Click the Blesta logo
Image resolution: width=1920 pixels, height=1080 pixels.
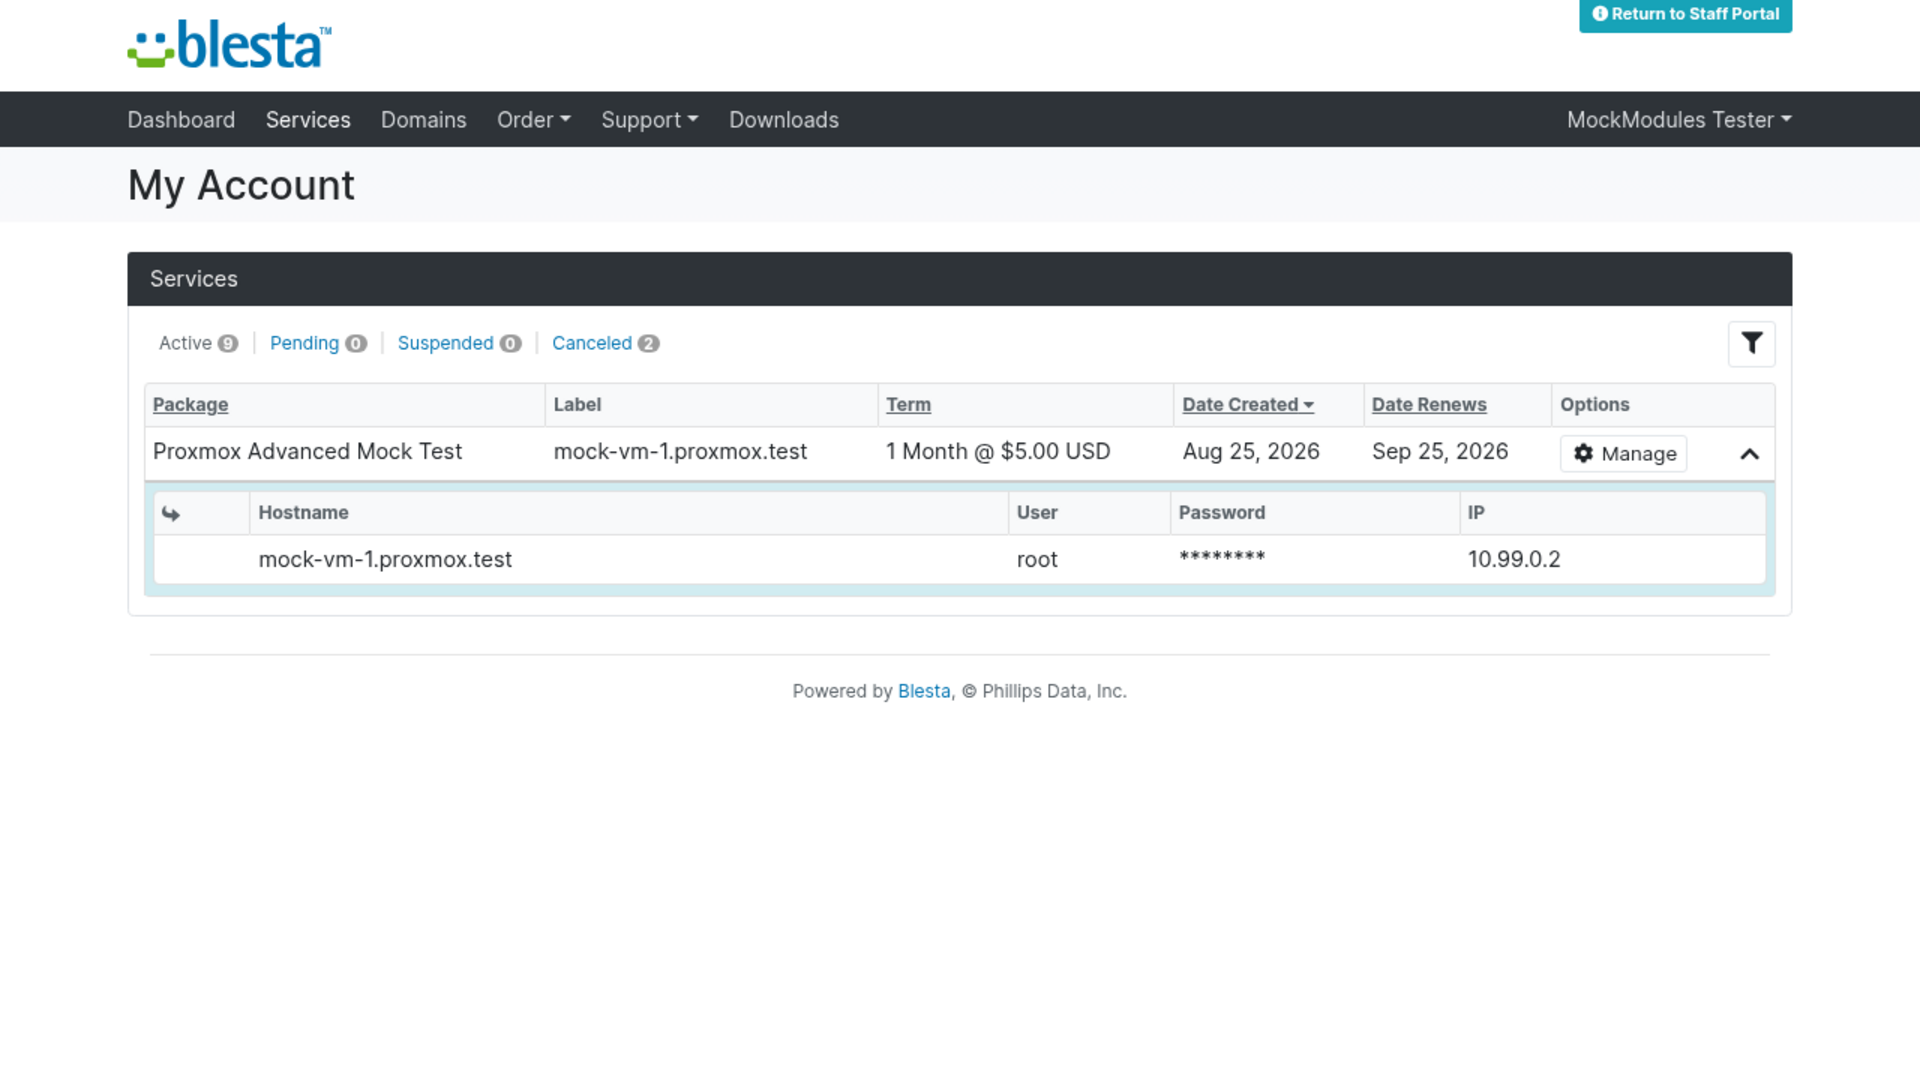(229, 45)
